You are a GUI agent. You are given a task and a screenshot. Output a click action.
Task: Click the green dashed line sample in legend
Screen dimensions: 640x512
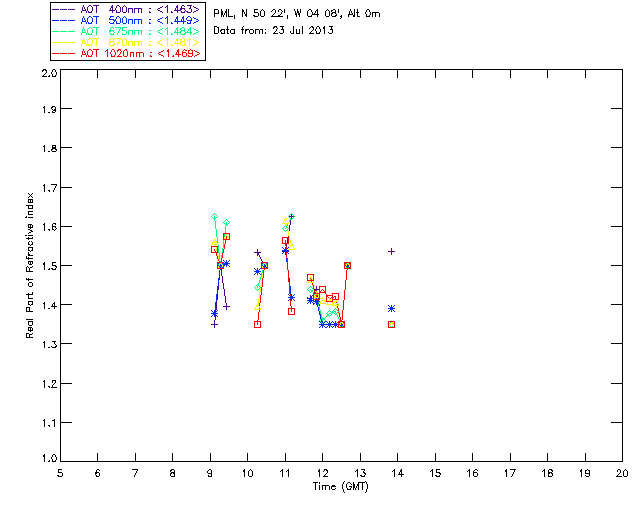pyautogui.click(x=64, y=31)
